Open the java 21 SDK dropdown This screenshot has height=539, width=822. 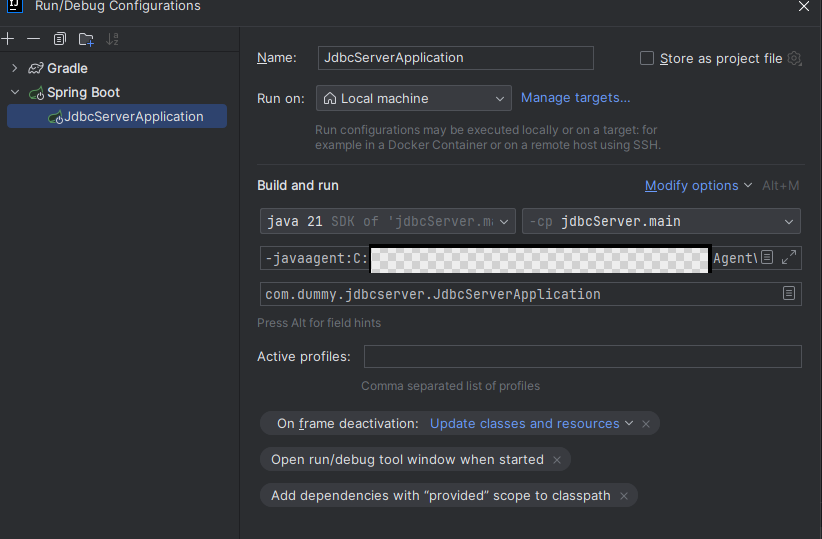pyautogui.click(x=388, y=221)
